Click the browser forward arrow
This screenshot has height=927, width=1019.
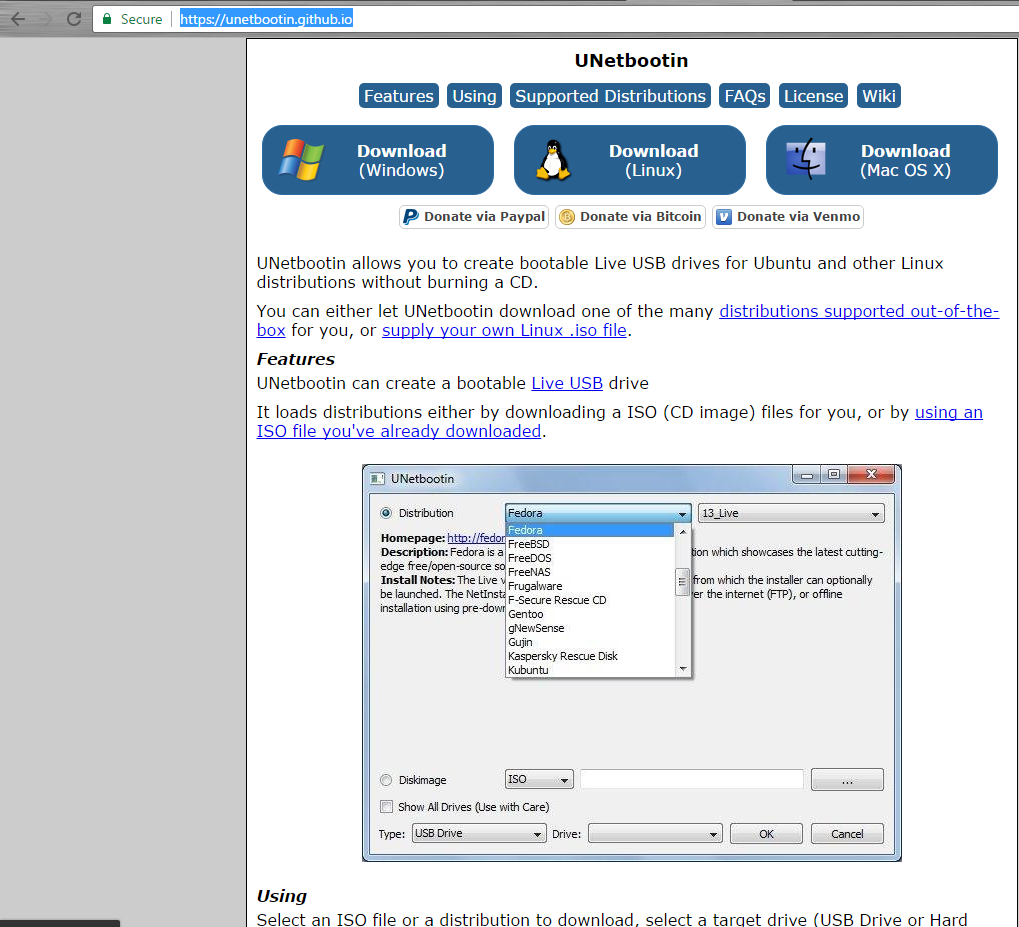pyautogui.click(x=46, y=19)
